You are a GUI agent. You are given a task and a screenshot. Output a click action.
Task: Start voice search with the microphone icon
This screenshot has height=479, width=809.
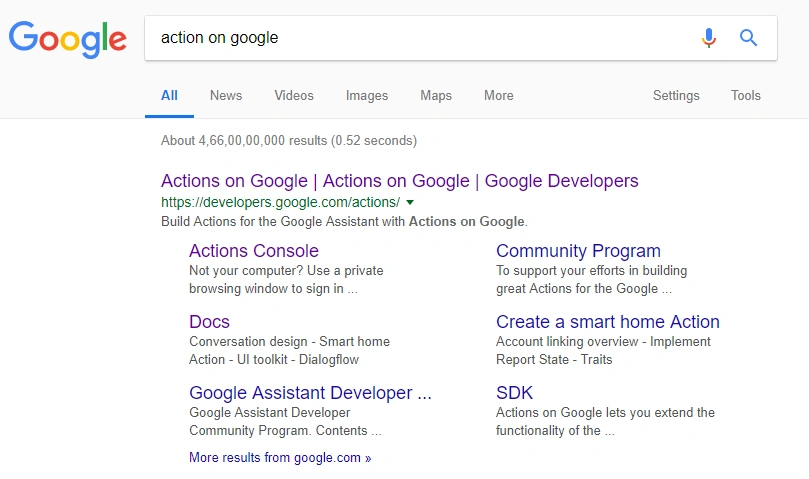709,38
